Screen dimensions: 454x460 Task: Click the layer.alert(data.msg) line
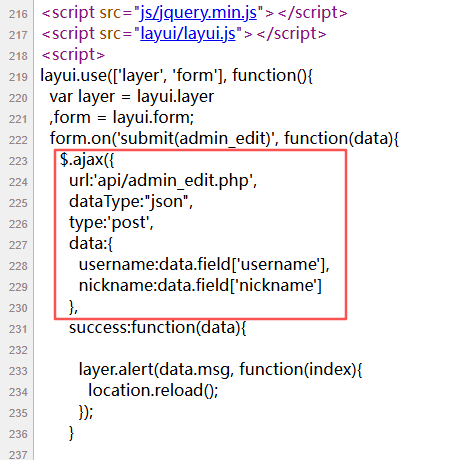point(220,370)
